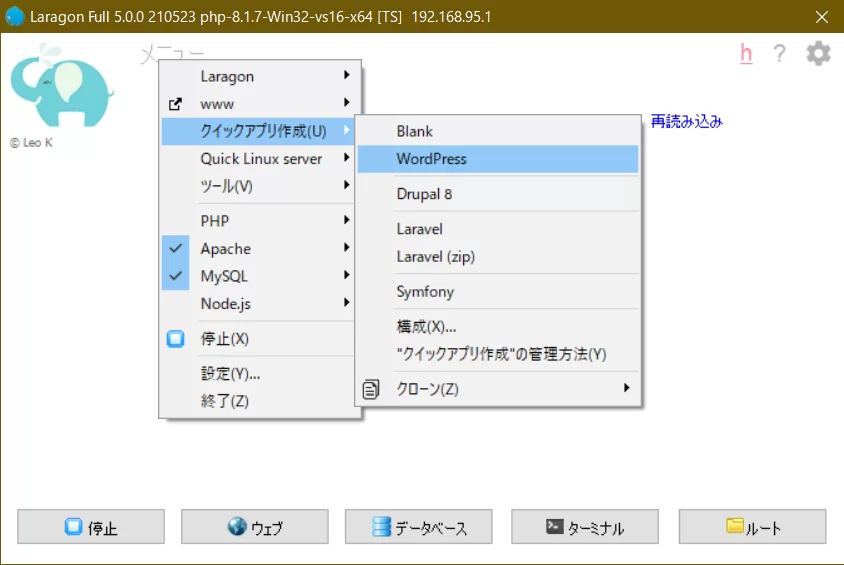Click the © Leo K text
This screenshot has height=565, width=844.
[31, 143]
